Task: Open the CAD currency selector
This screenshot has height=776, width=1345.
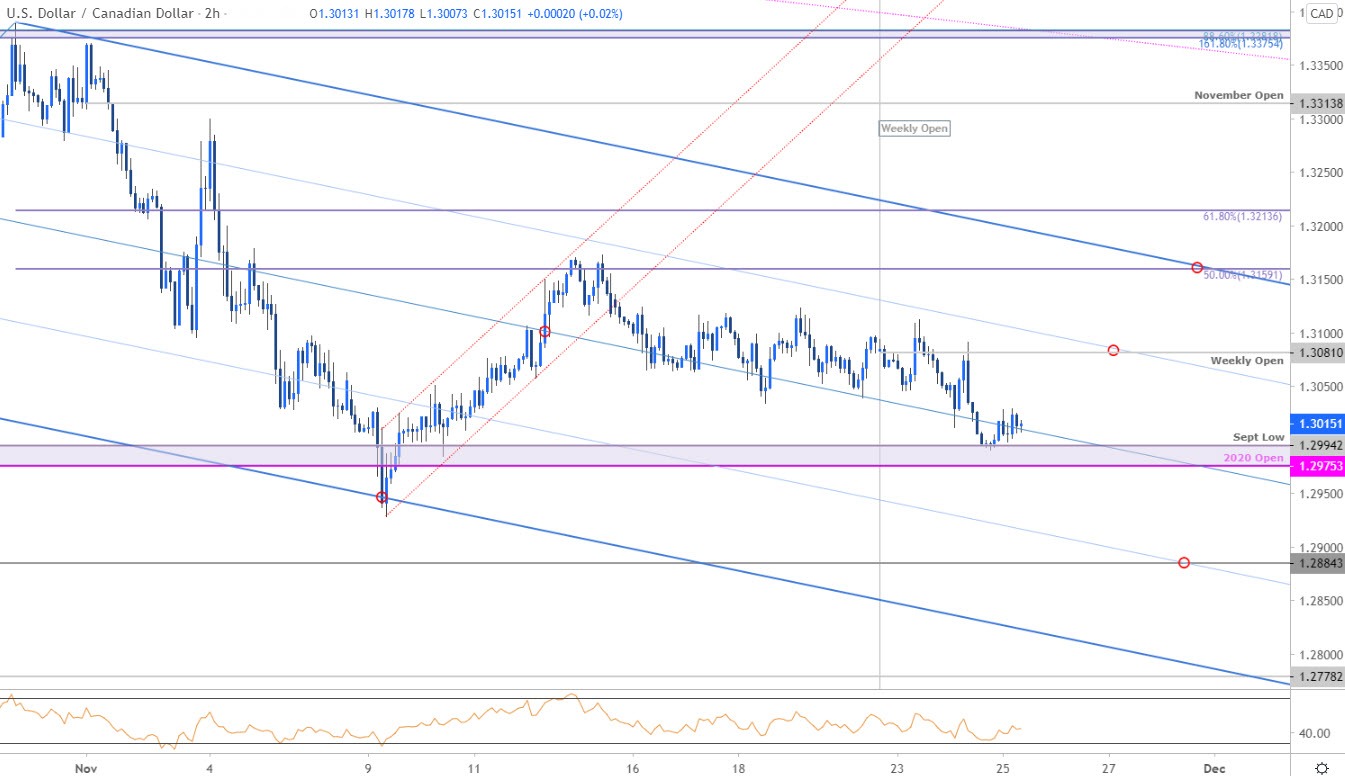Action: point(1321,13)
